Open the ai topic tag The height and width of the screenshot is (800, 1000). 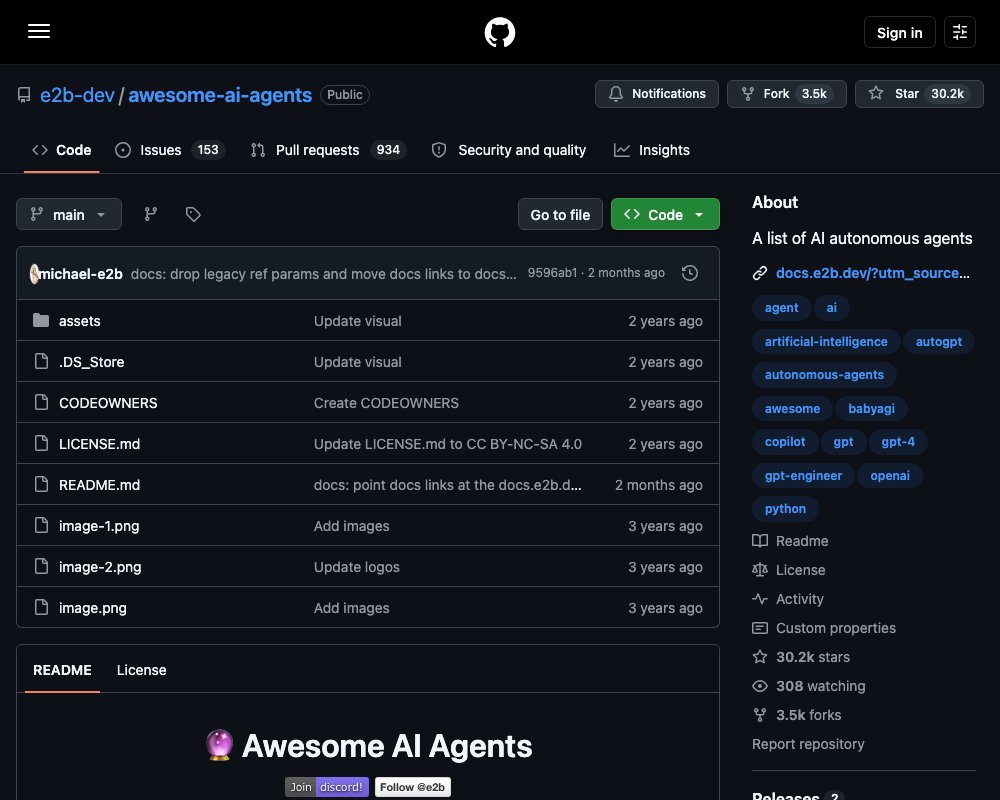point(831,307)
